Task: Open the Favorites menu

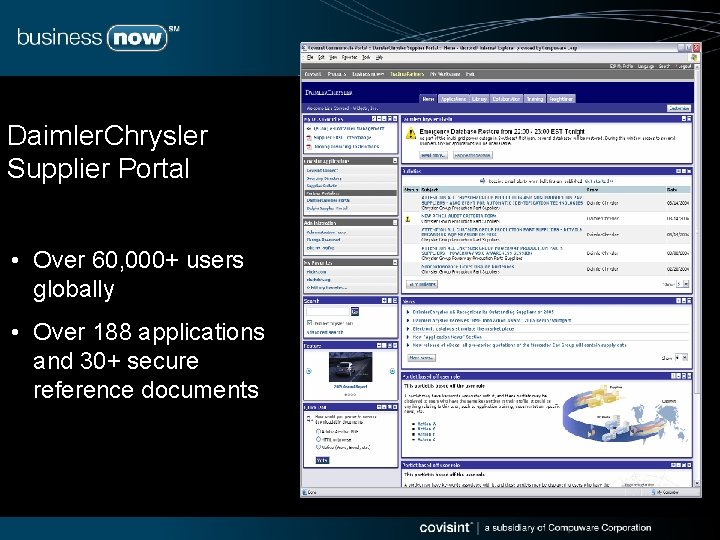Action: point(349,57)
